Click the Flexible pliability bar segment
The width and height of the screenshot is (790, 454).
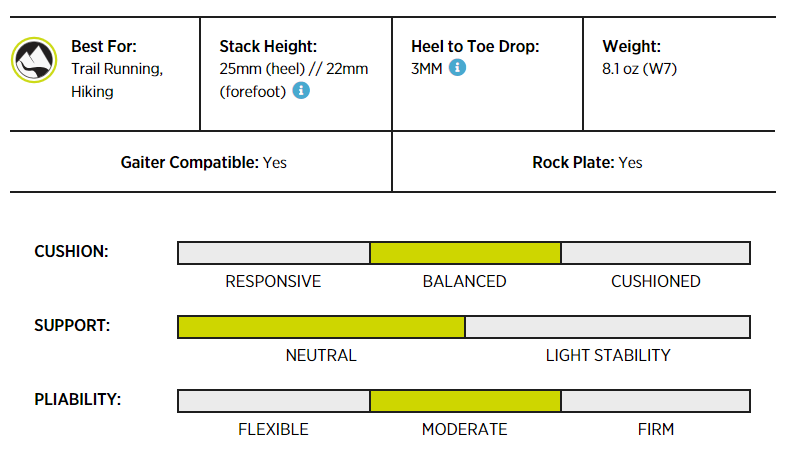[273, 401]
